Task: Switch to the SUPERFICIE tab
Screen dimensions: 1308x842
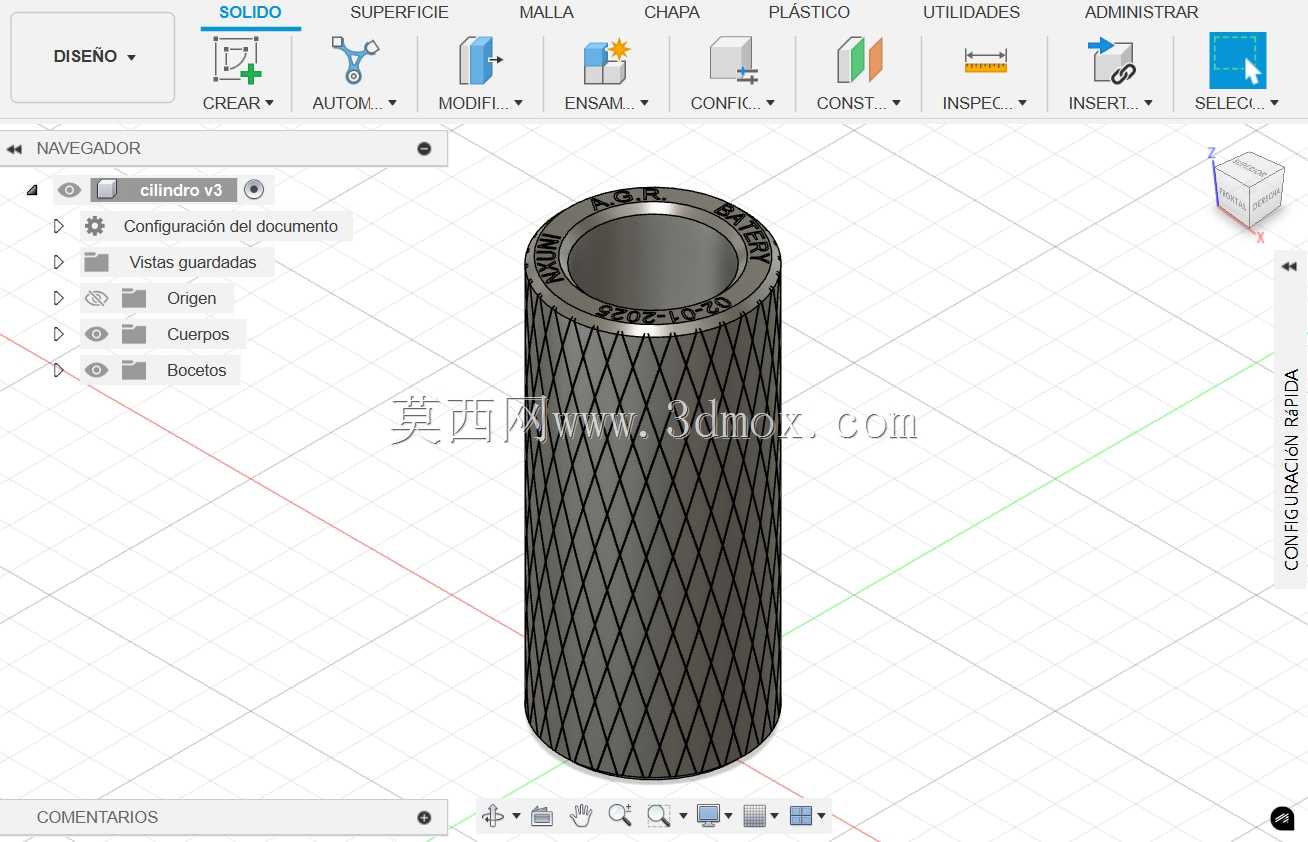Action: coord(399,13)
